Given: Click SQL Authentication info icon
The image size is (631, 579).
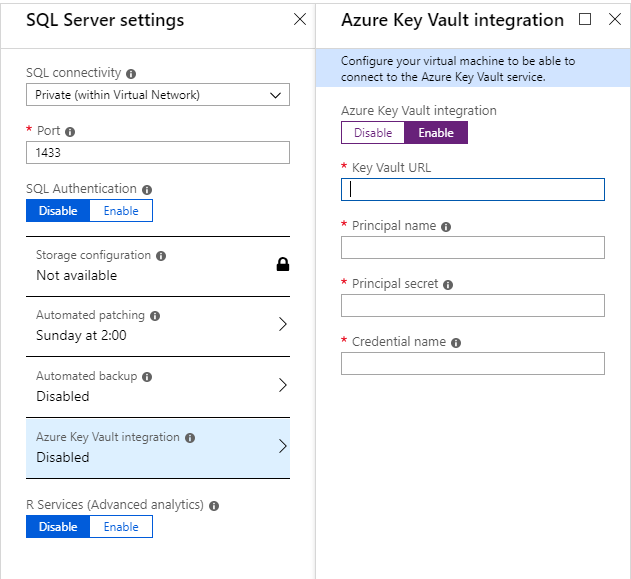Looking at the screenshot, I should pyautogui.click(x=147, y=189).
